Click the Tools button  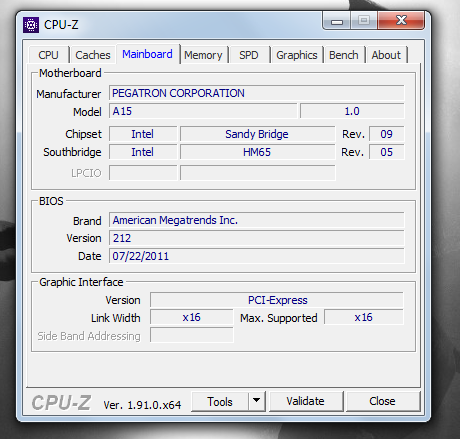[x=220, y=402]
